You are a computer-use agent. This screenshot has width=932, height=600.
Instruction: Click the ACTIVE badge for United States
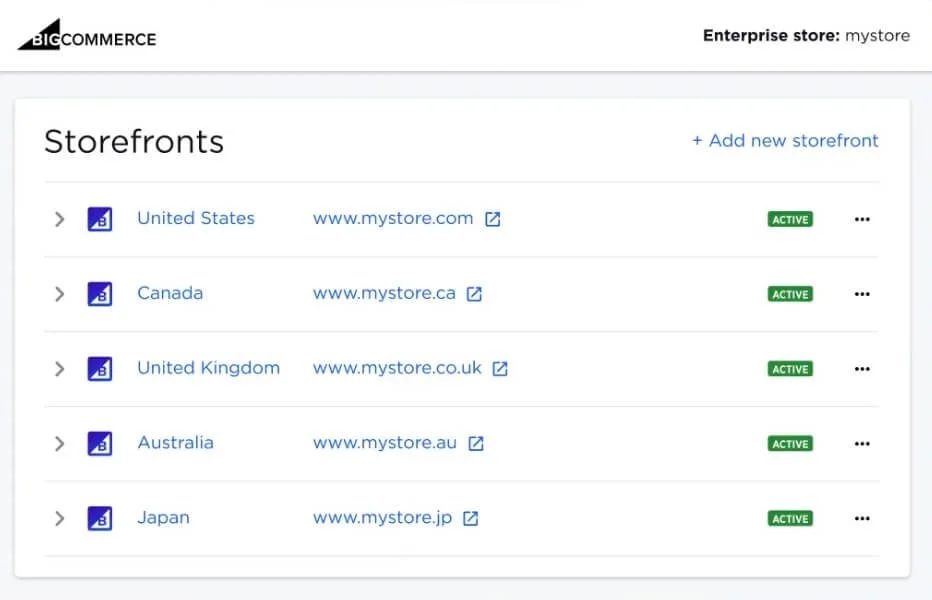pos(790,219)
